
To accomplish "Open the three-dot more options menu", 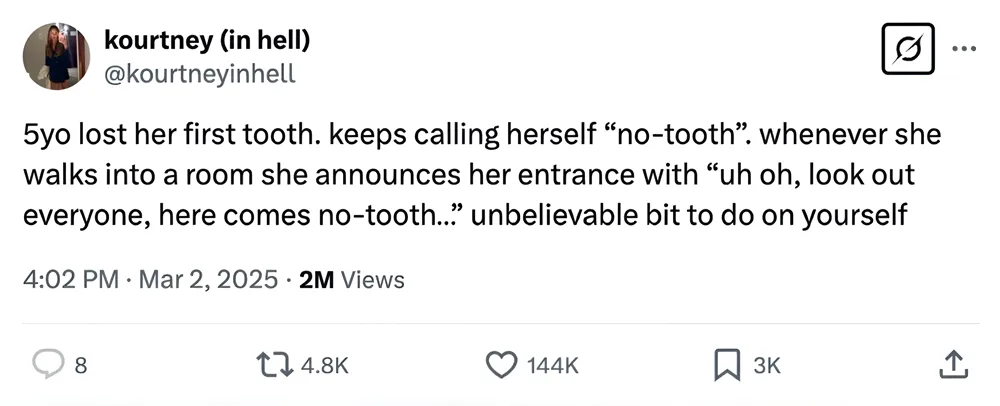I will (964, 48).
